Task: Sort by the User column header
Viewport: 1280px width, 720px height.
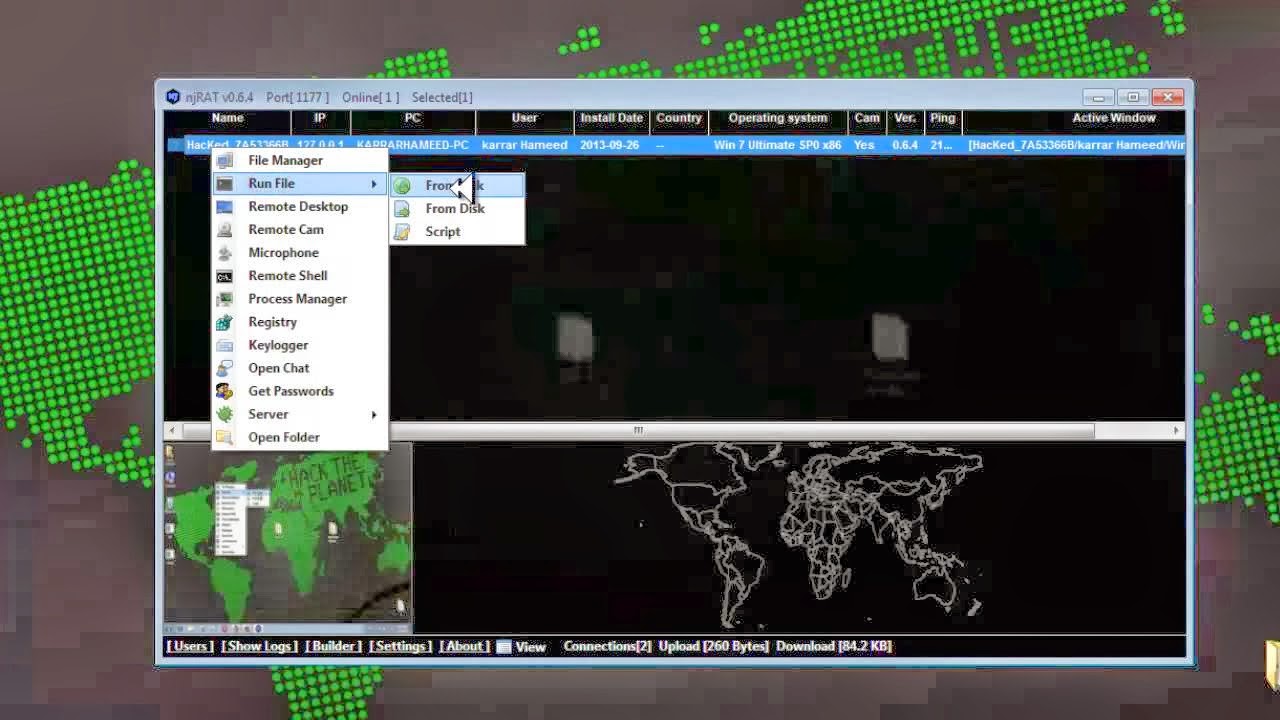Action: (525, 118)
